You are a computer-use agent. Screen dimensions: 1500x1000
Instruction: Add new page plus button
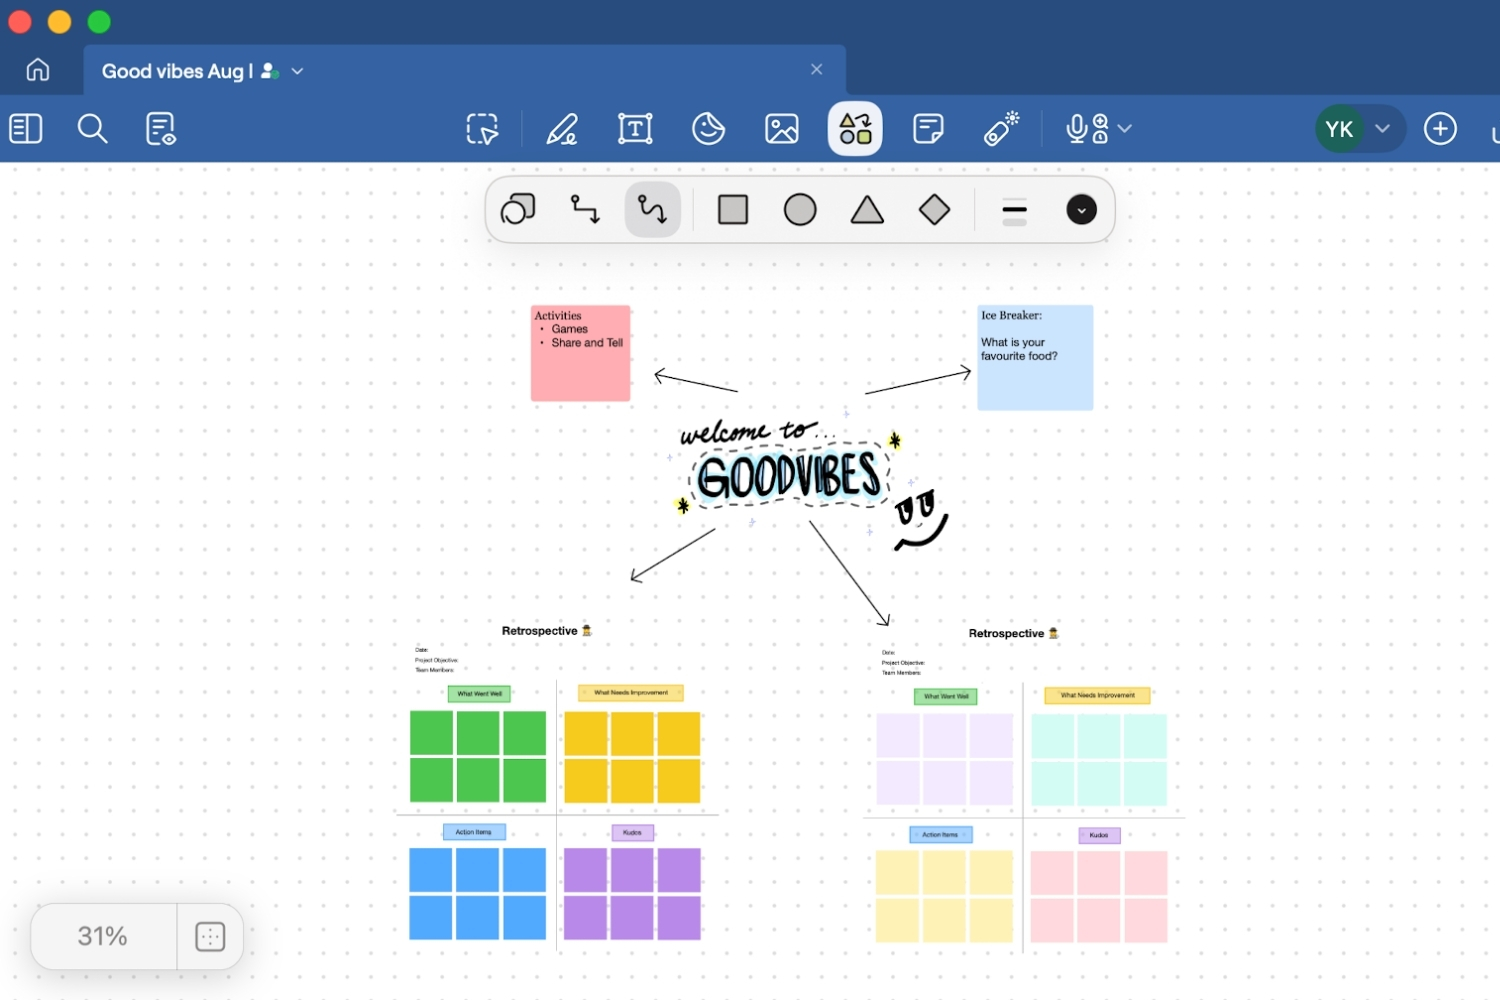coord(1440,129)
